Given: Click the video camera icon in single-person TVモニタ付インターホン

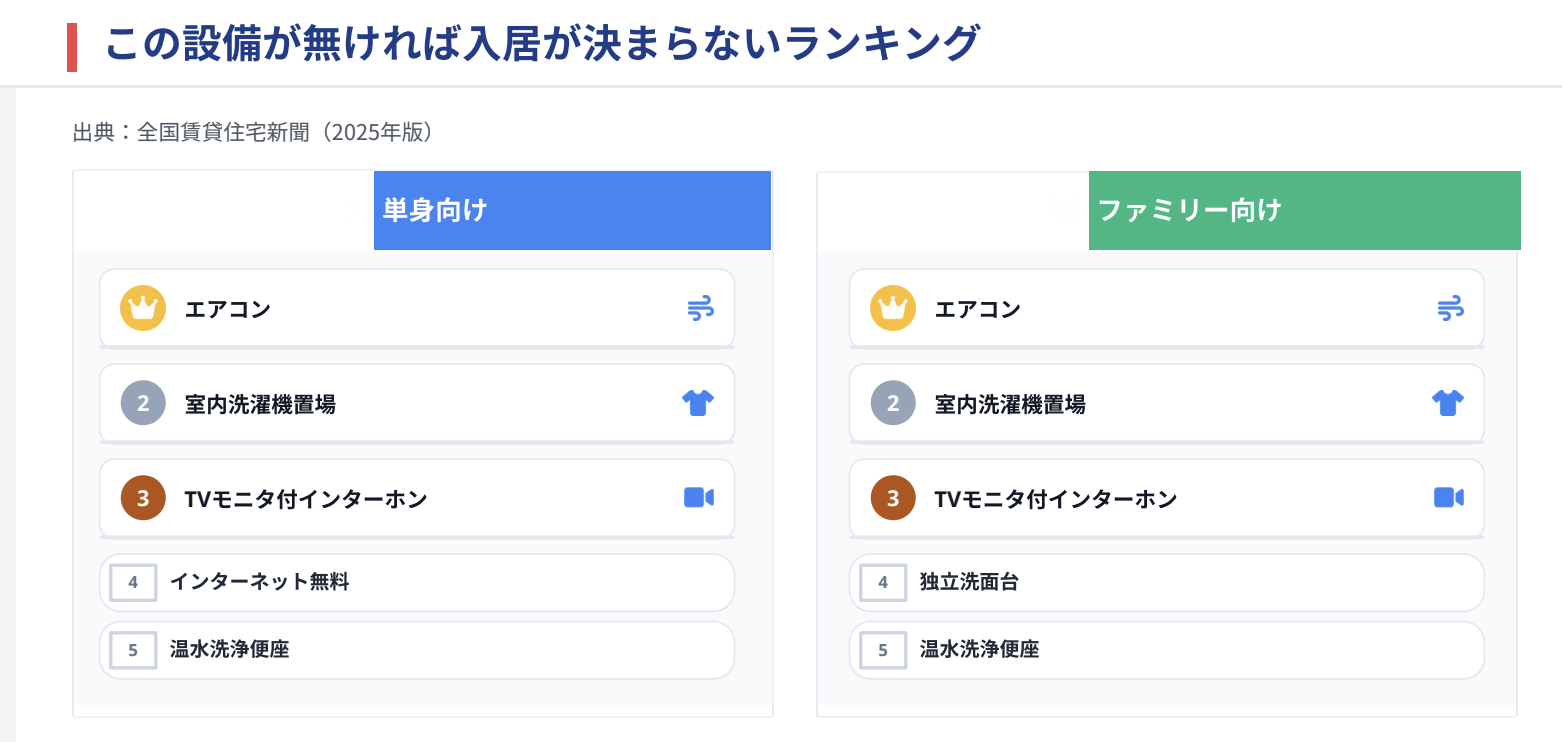Looking at the screenshot, I should pos(698,498).
